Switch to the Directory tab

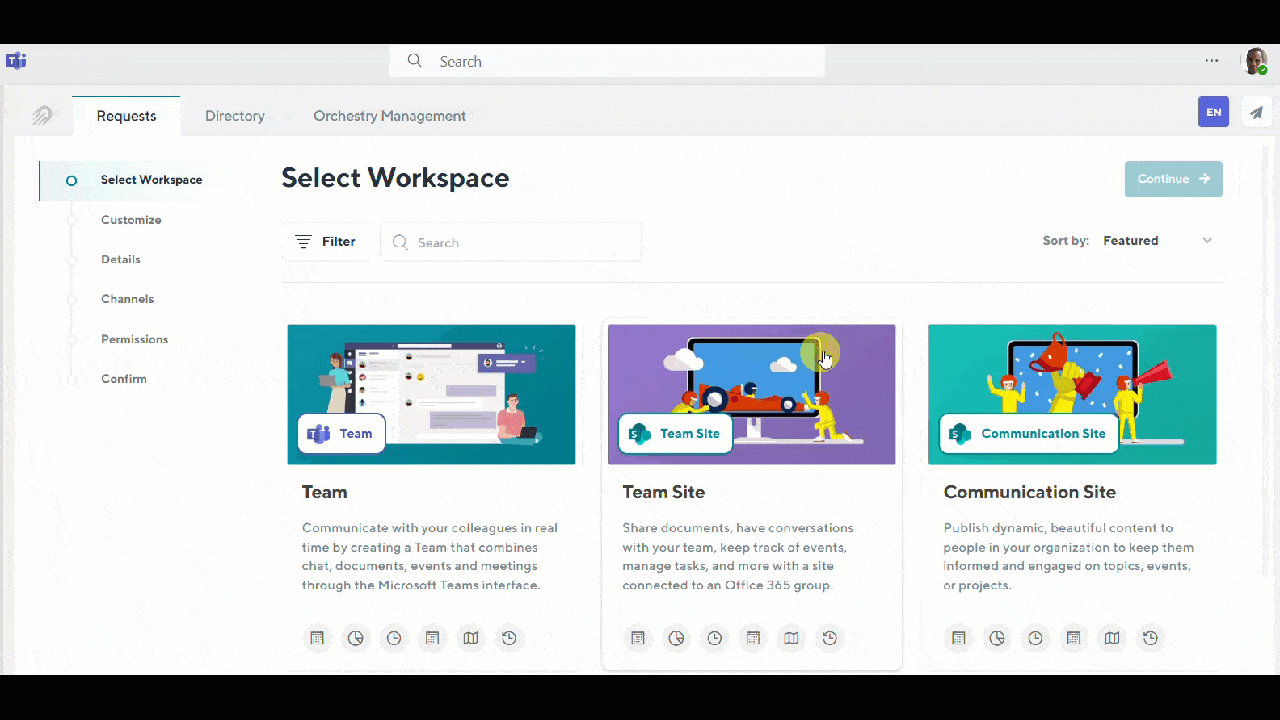click(x=234, y=116)
